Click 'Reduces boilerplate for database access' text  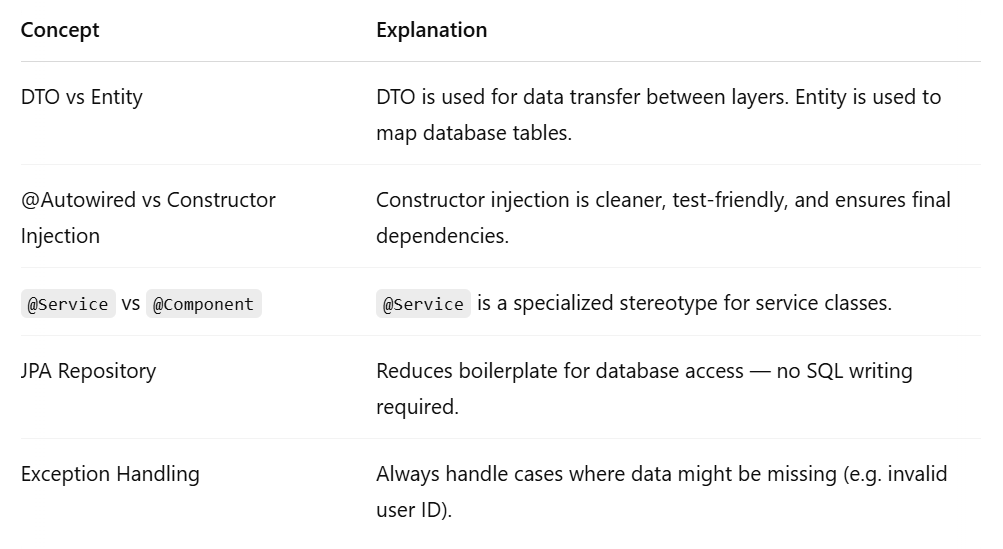[560, 371]
